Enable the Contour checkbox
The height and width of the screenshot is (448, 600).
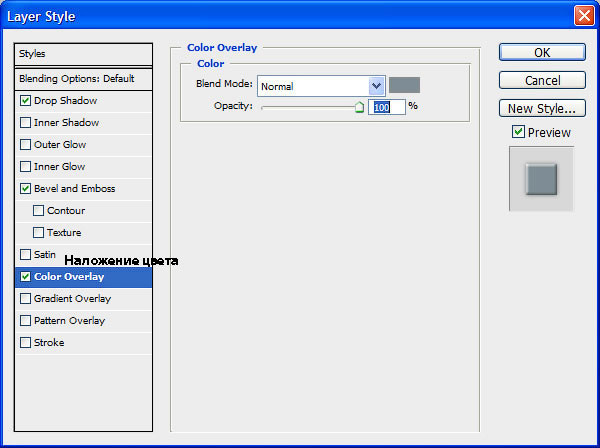point(38,210)
